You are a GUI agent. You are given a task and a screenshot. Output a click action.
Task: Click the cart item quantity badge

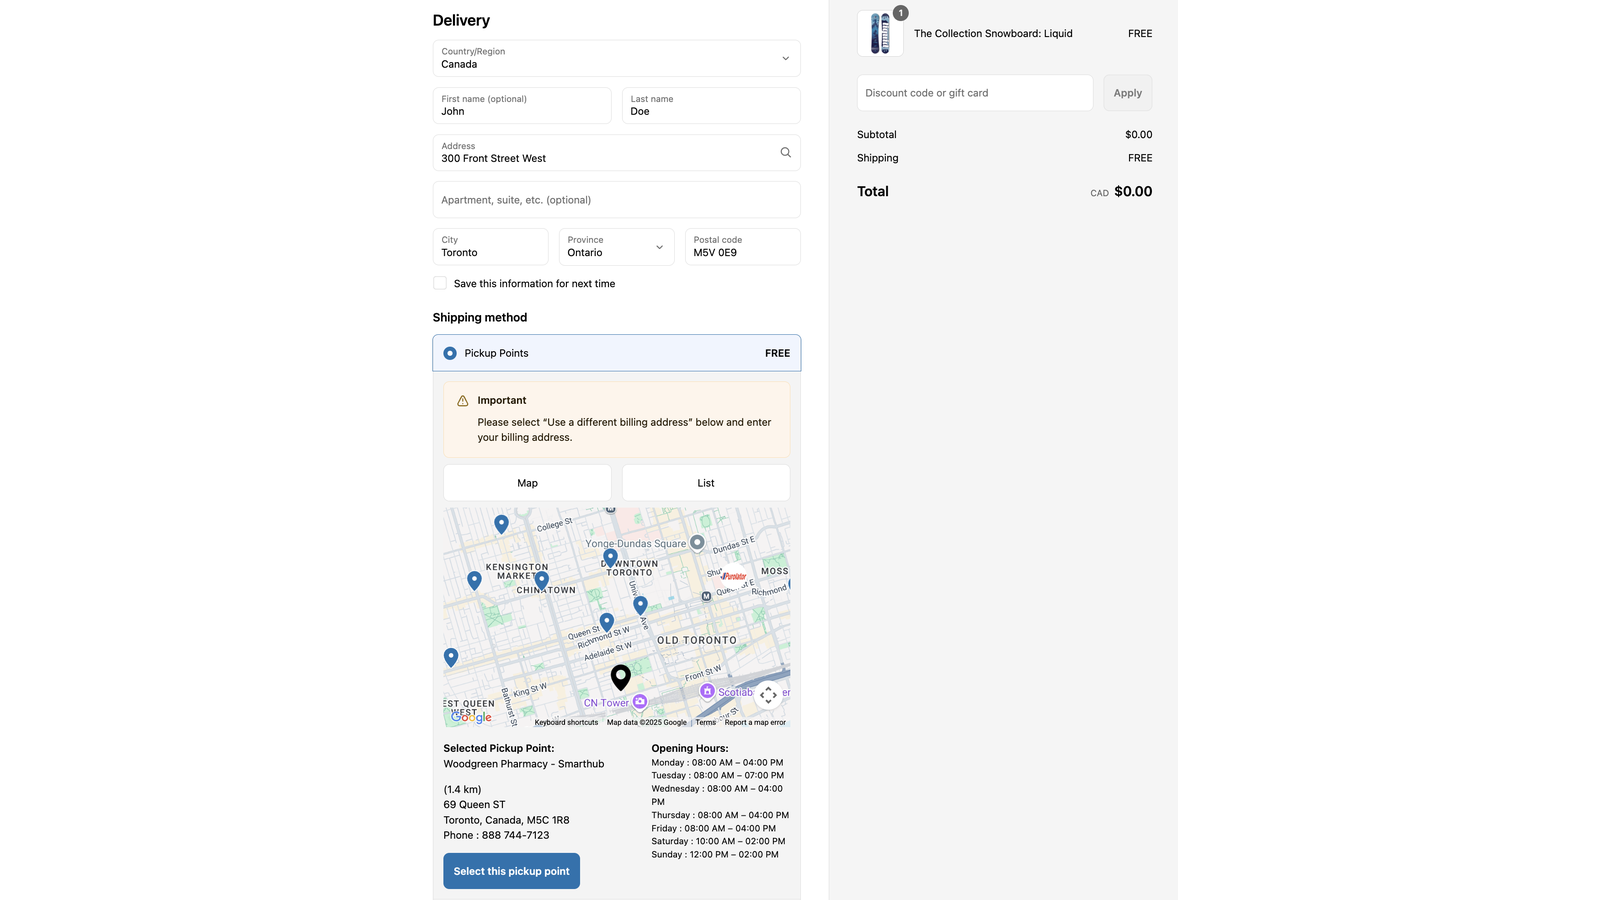(900, 13)
